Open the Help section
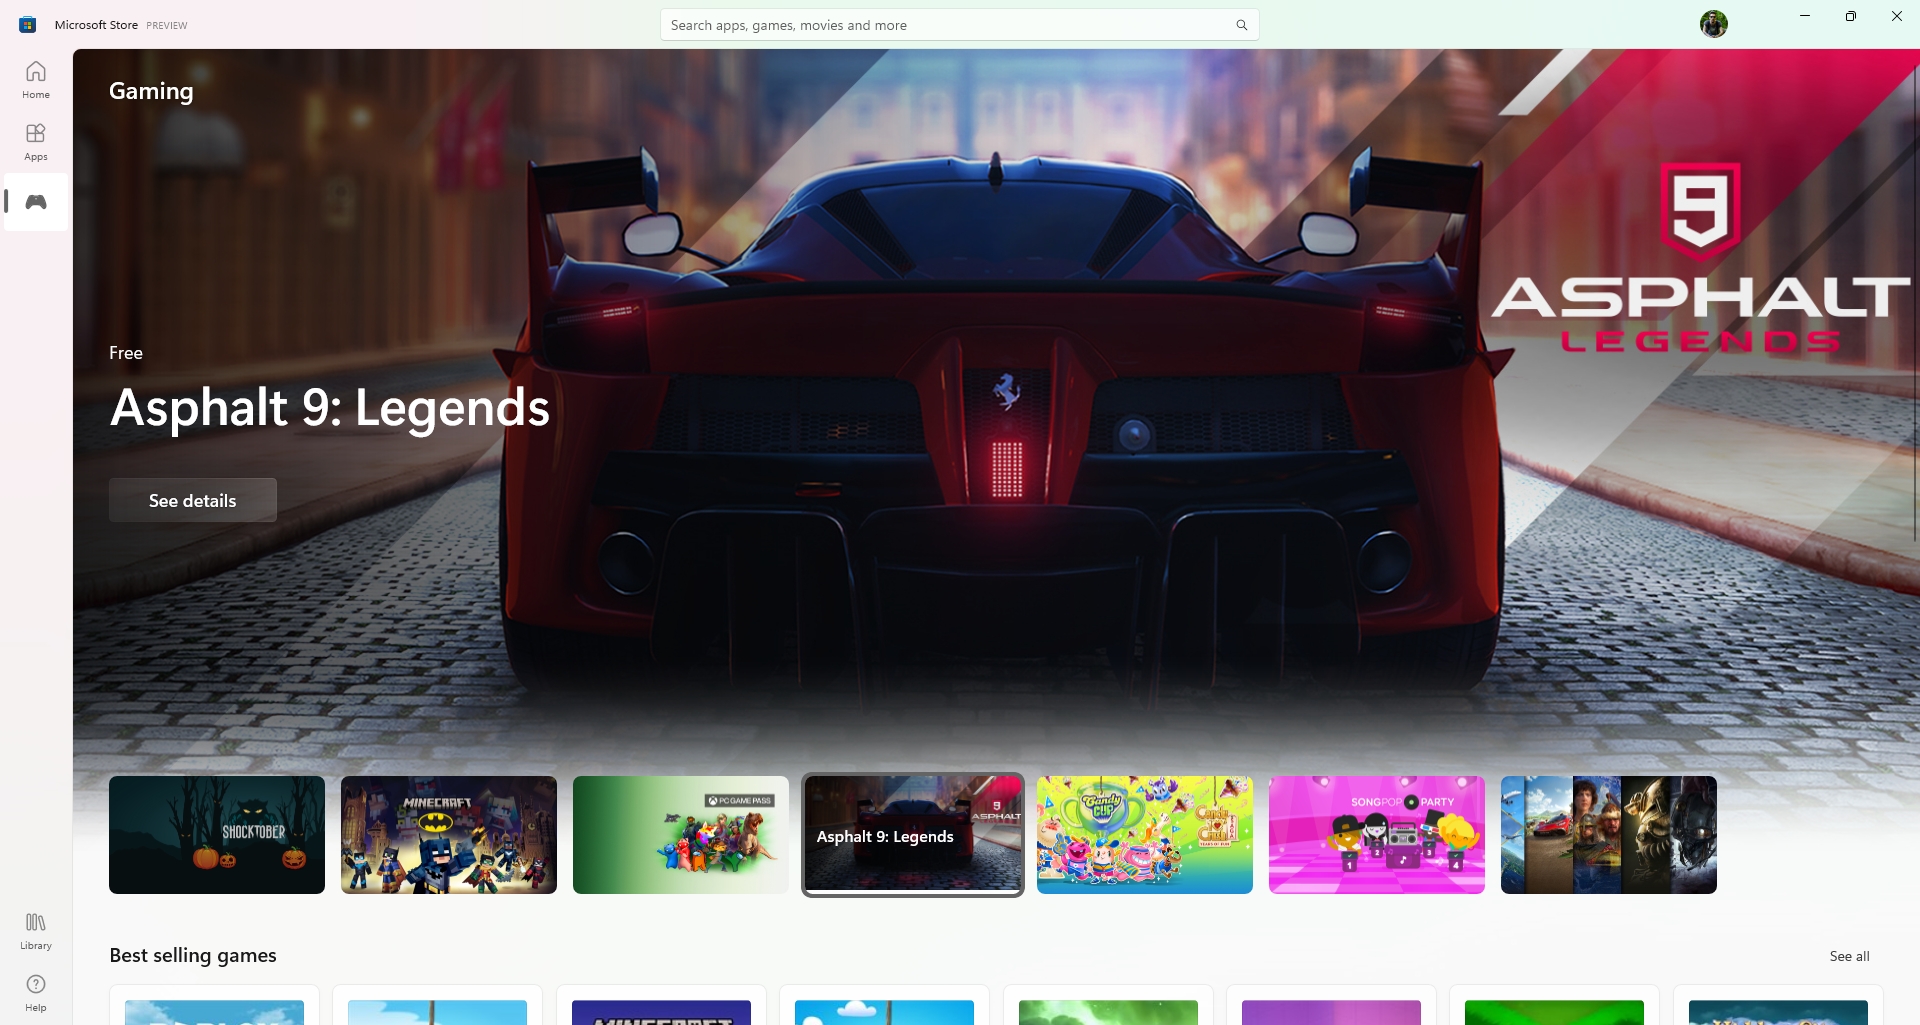Screen dimensions: 1920x1025 click(x=36, y=992)
